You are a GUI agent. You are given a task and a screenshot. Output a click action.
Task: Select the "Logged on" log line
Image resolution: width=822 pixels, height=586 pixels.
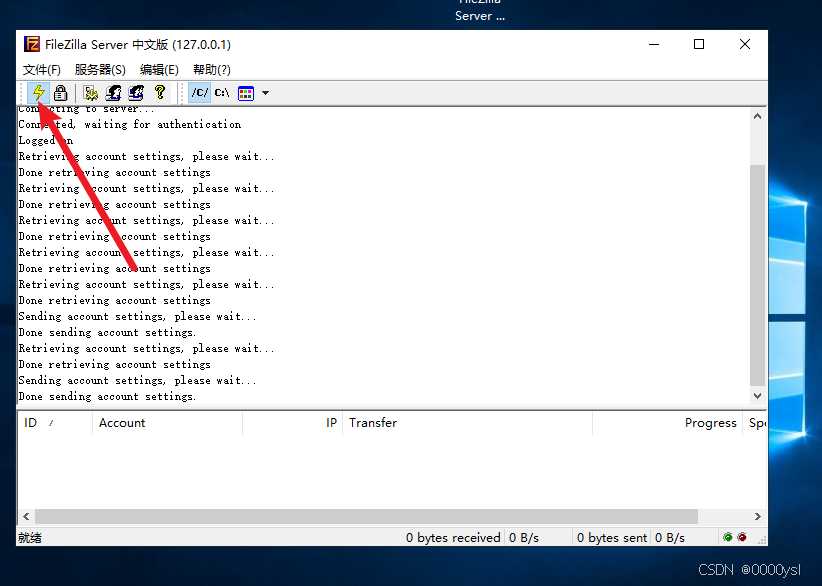(x=46, y=140)
